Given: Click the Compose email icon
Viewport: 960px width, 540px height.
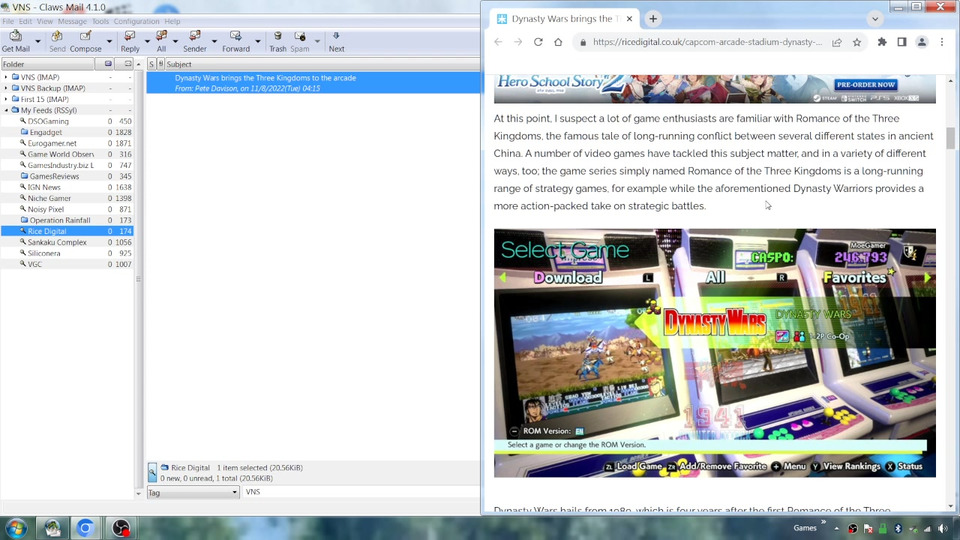Looking at the screenshot, I should tap(85, 40).
